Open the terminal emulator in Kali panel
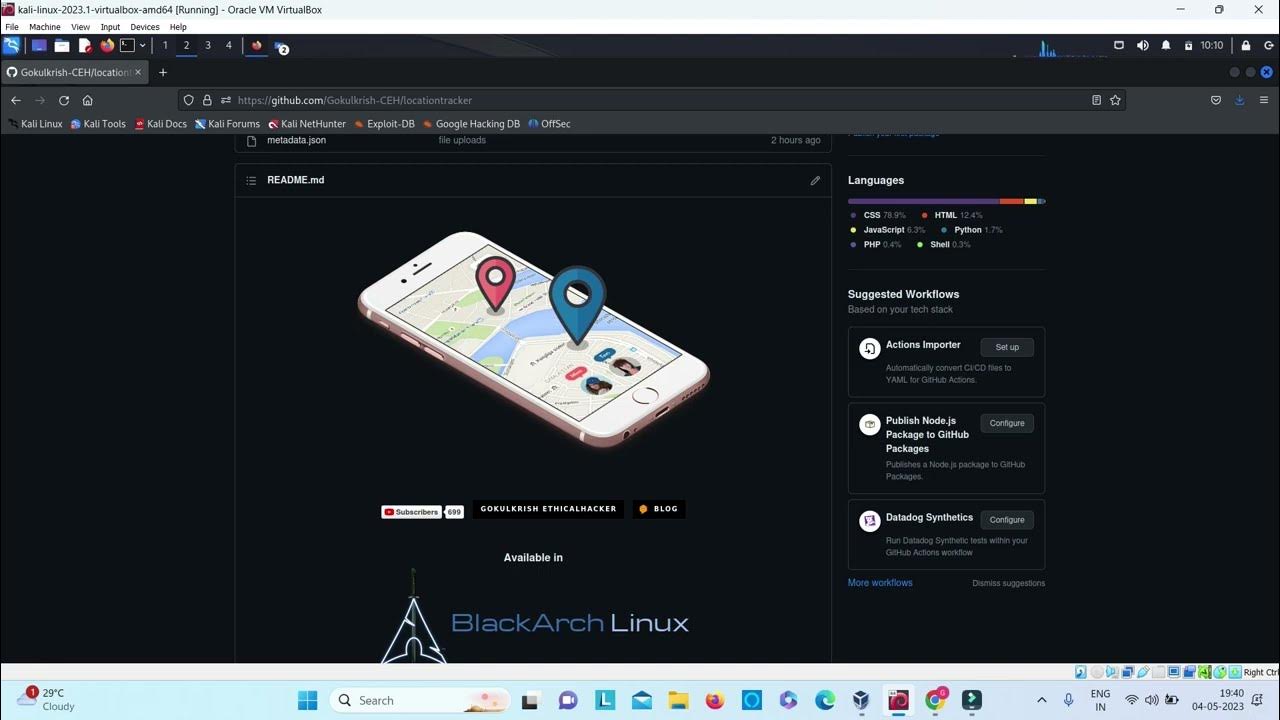The height and width of the screenshot is (720, 1280). point(127,46)
